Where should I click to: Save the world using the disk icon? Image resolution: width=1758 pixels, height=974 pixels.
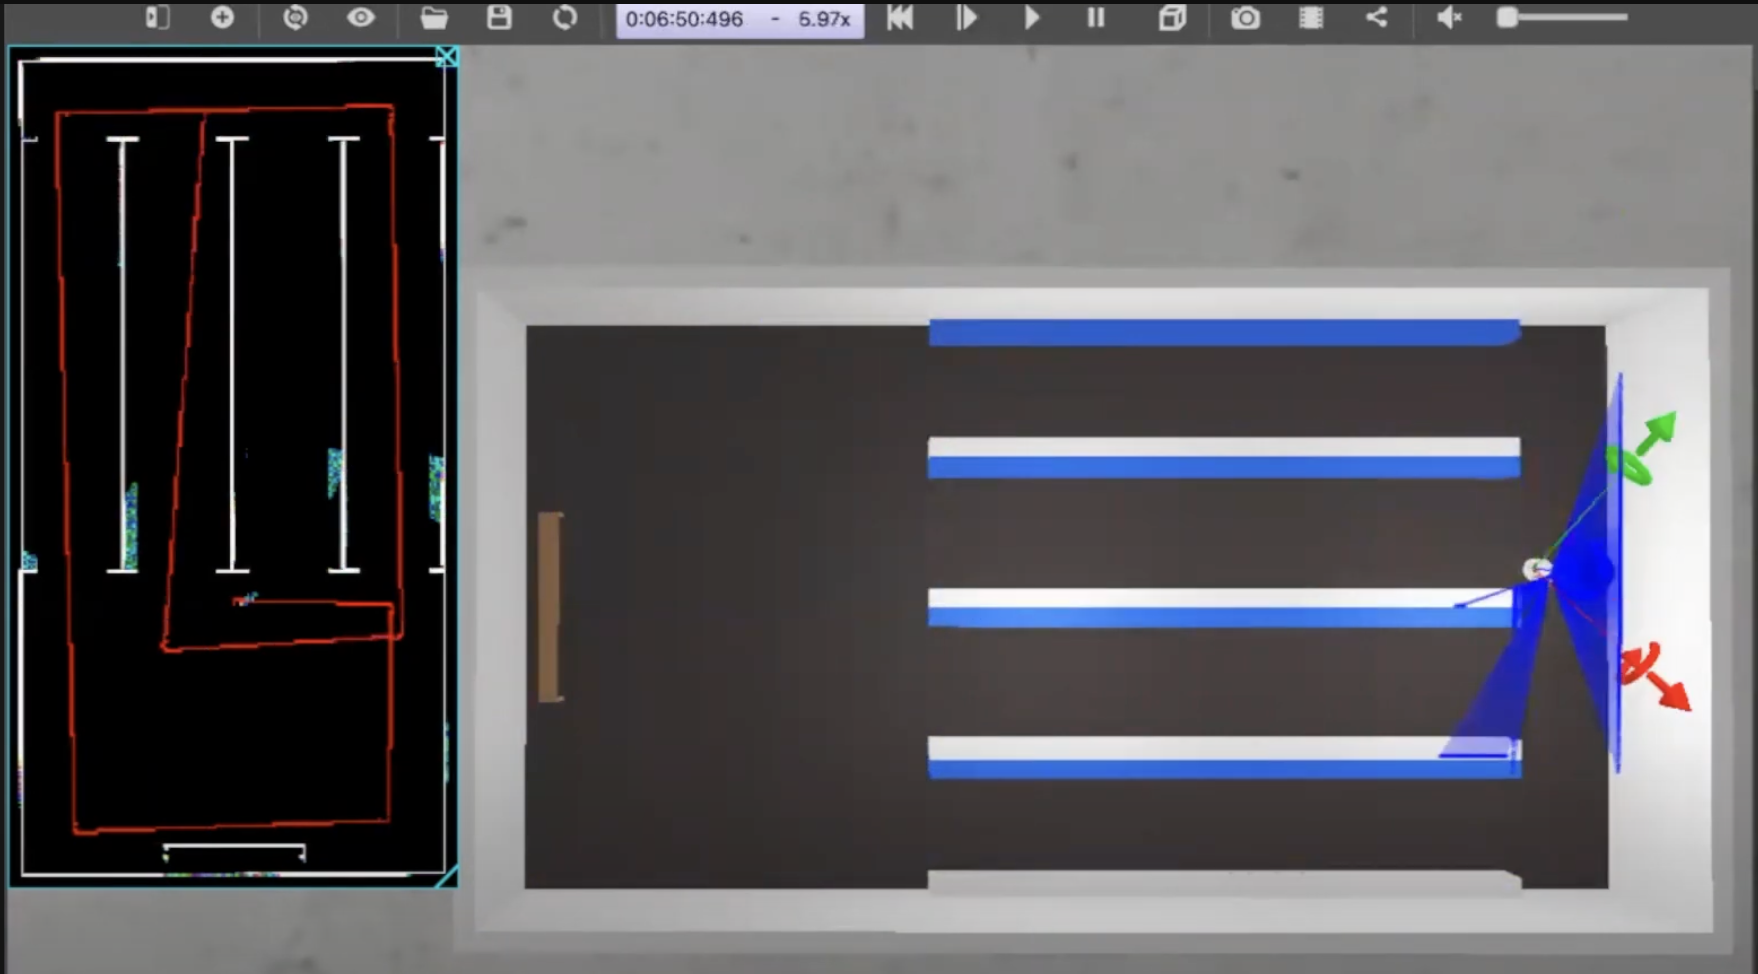(499, 18)
